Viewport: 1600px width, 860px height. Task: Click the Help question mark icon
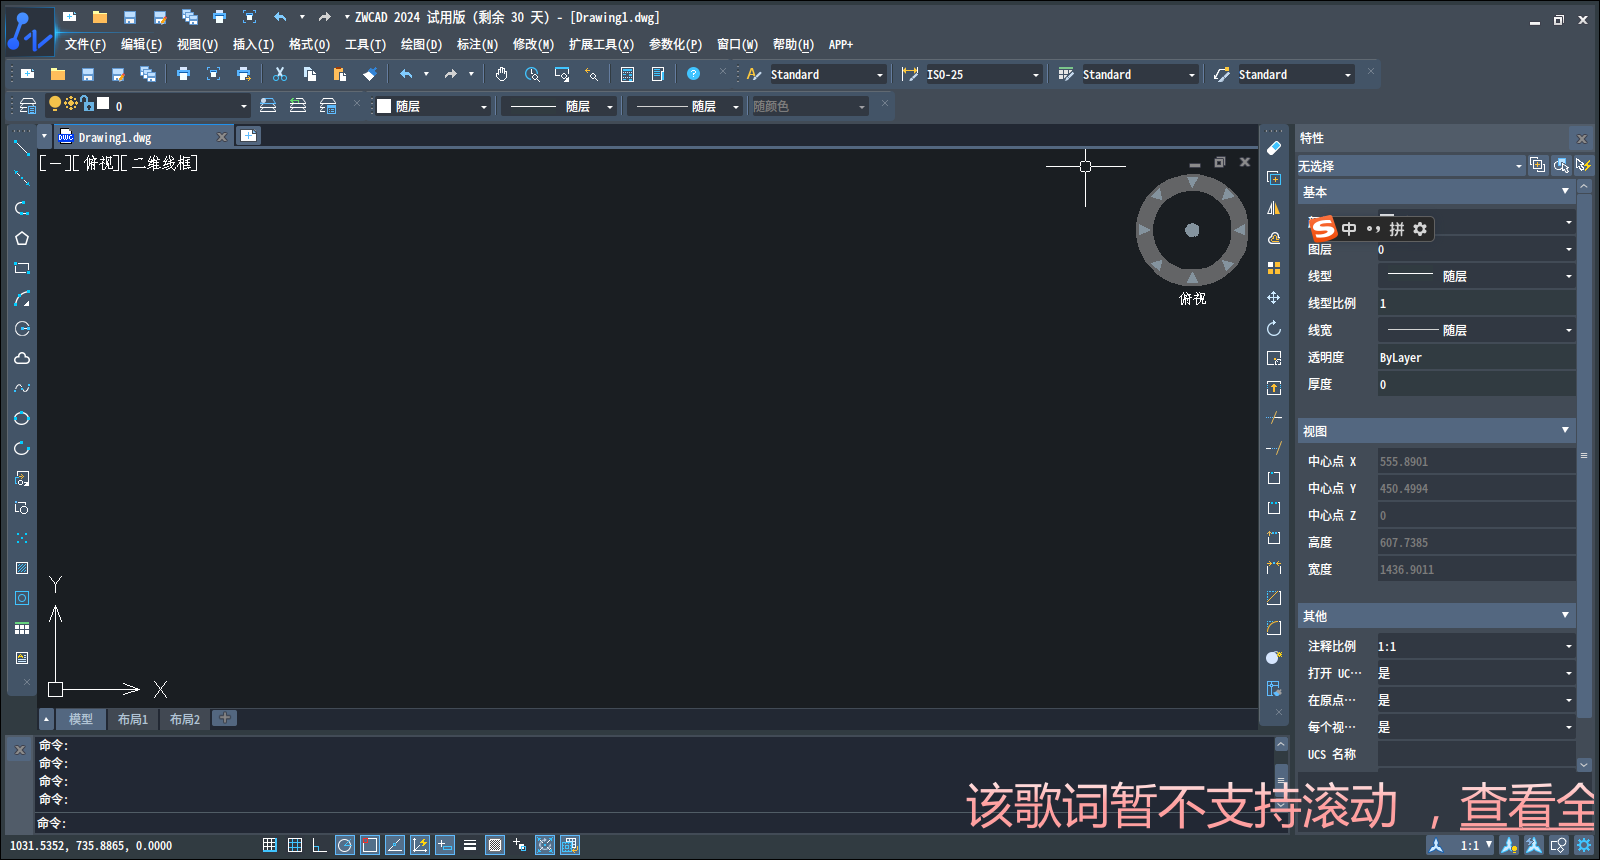693,74
